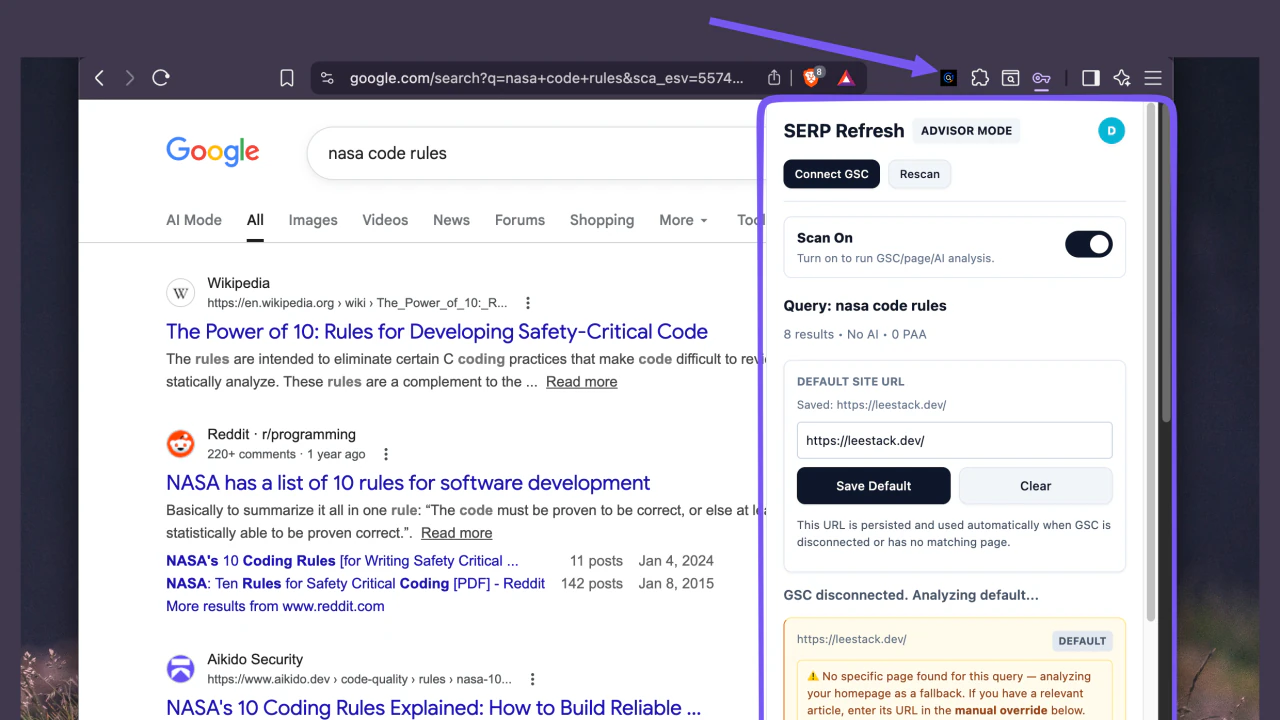1280x720 pixels.
Task: Reload the page with the refresh icon
Action: [x=161, y=78]
